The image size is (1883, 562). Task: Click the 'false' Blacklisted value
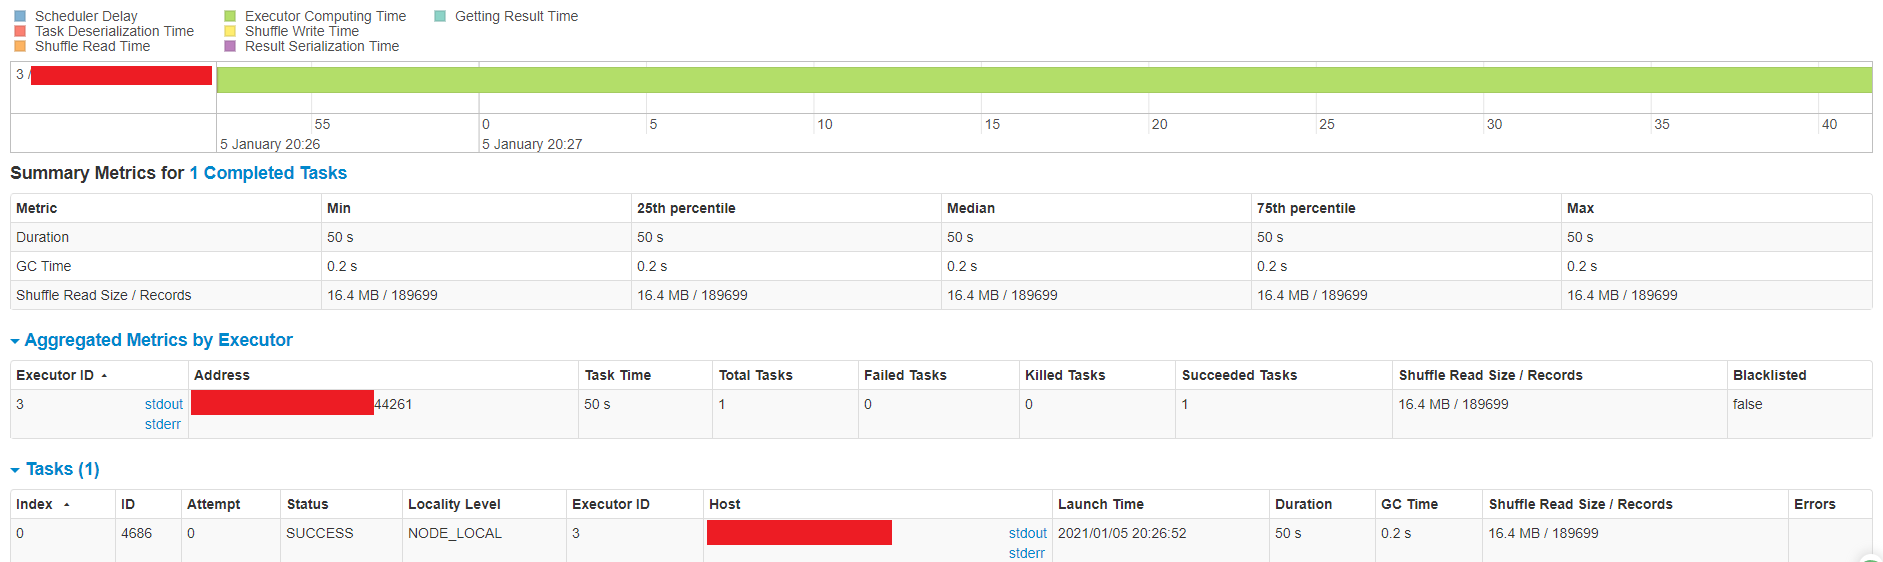(x=1748, y=404)
